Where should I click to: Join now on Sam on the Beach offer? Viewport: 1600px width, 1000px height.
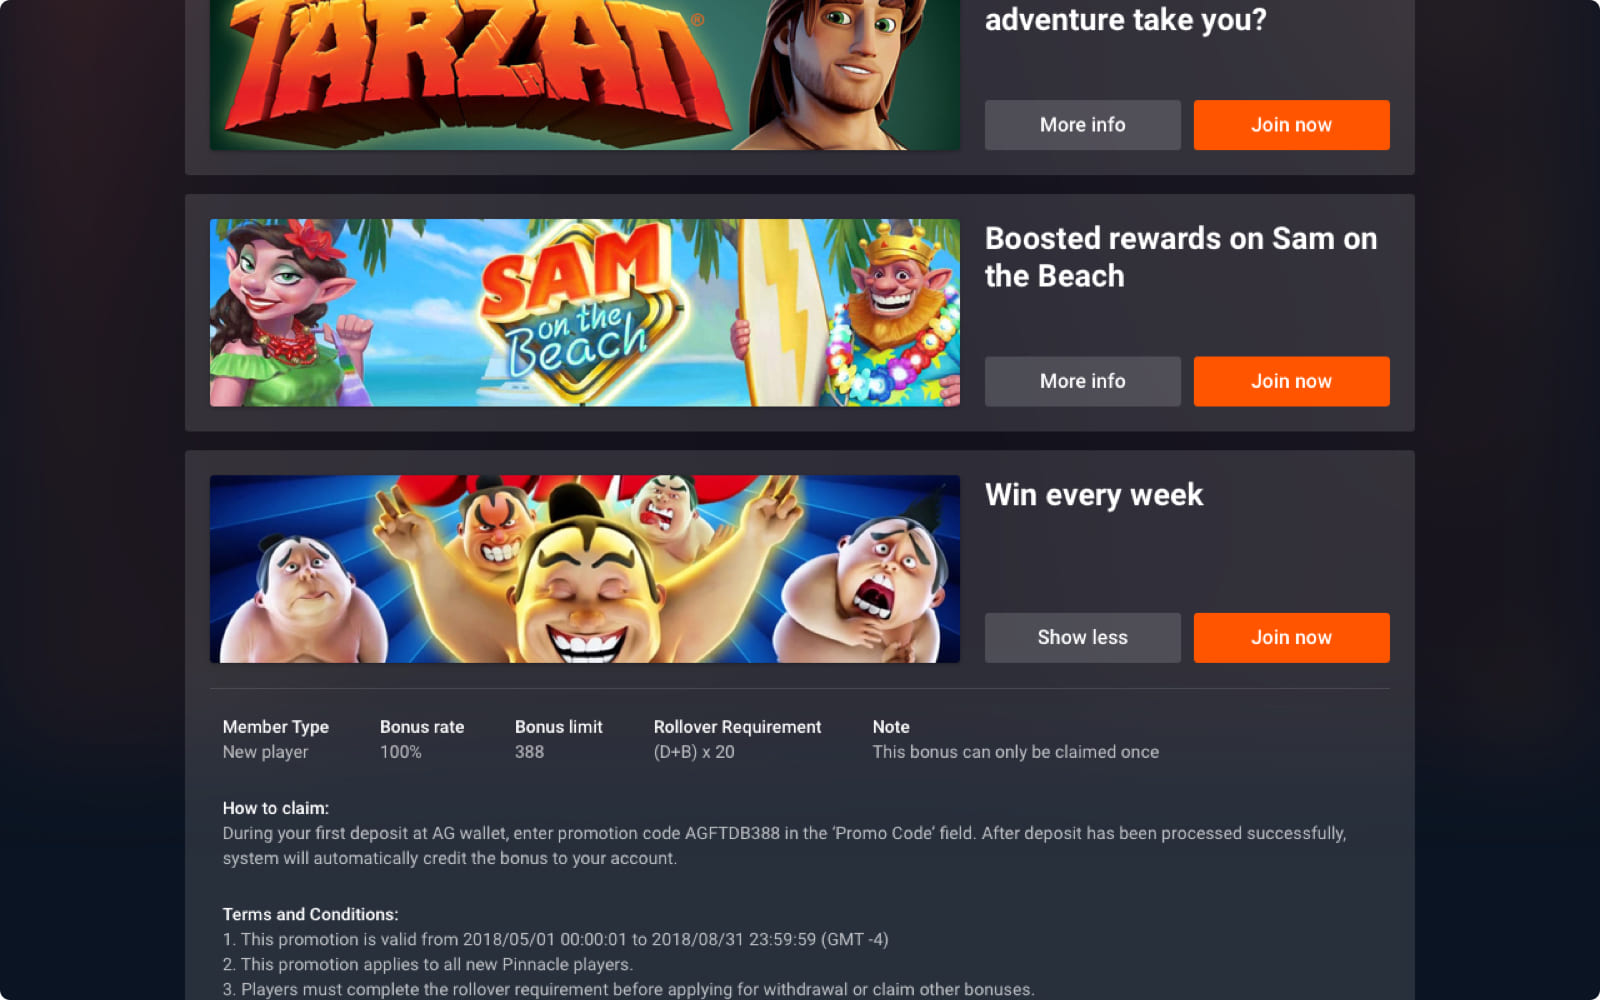1291,381
